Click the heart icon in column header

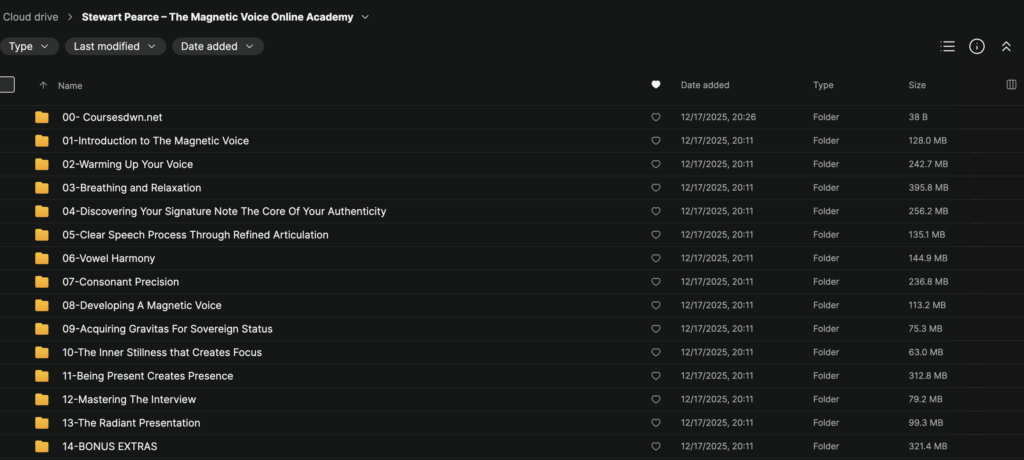tap(656, 85)
